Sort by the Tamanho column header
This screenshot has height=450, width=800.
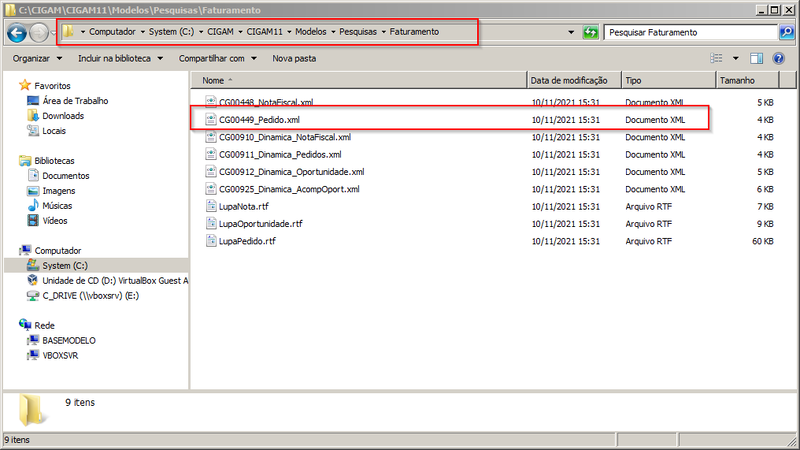click(x=747, y=80)
